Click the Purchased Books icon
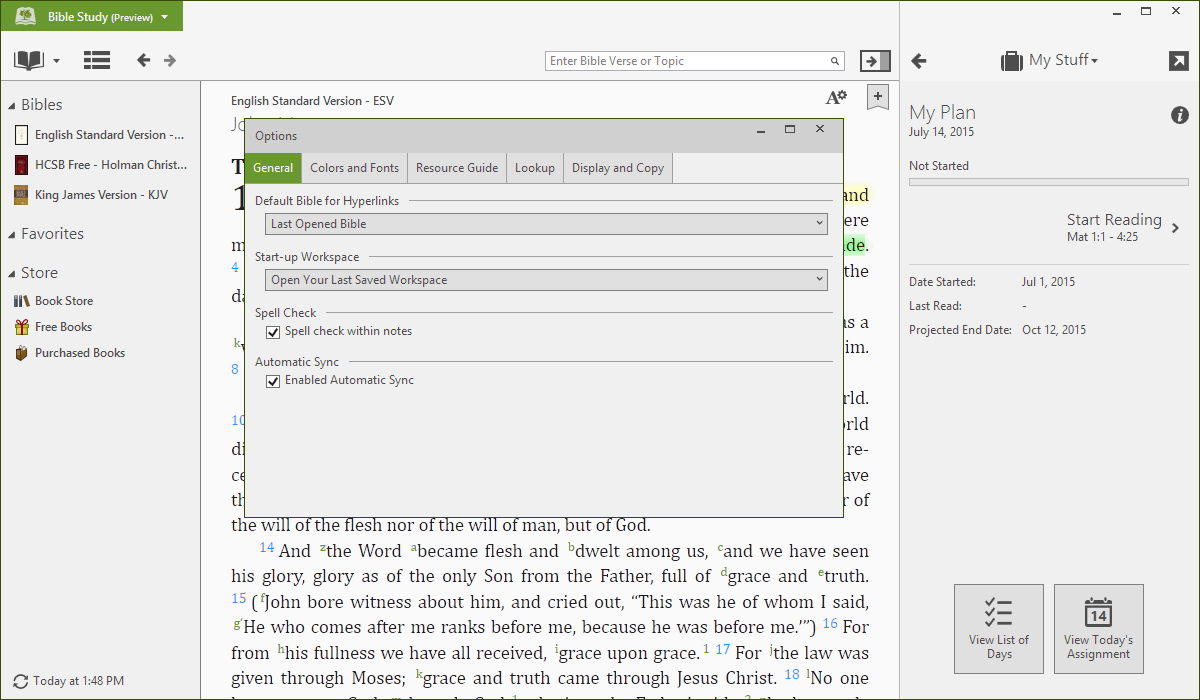 coord(21,353)
